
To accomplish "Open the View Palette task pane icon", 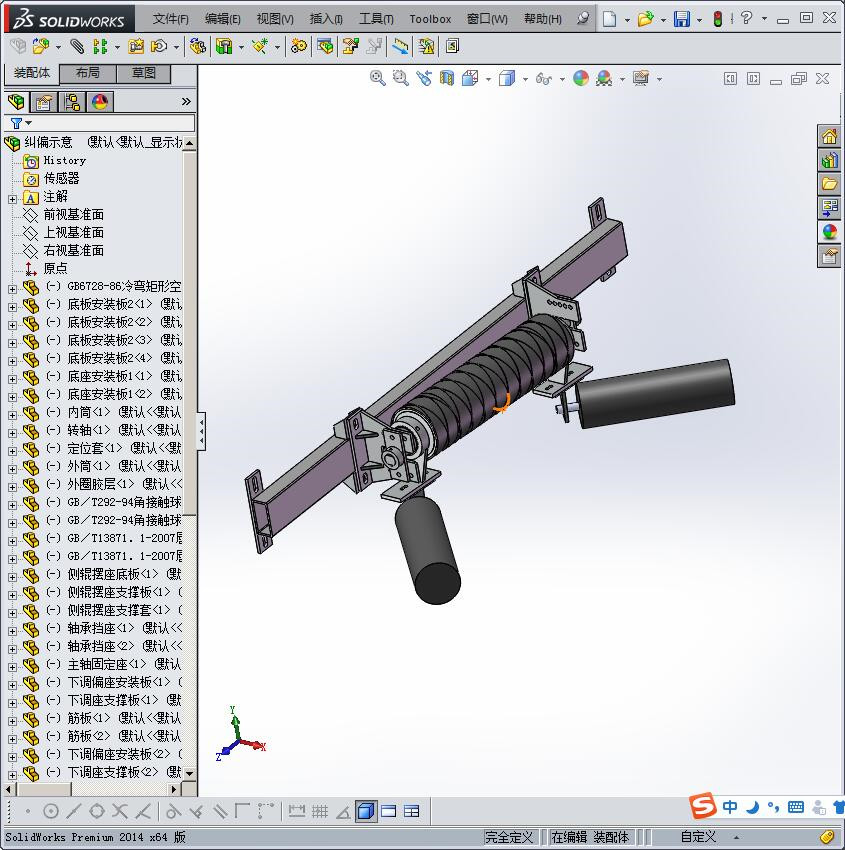I will coord(829,208).
